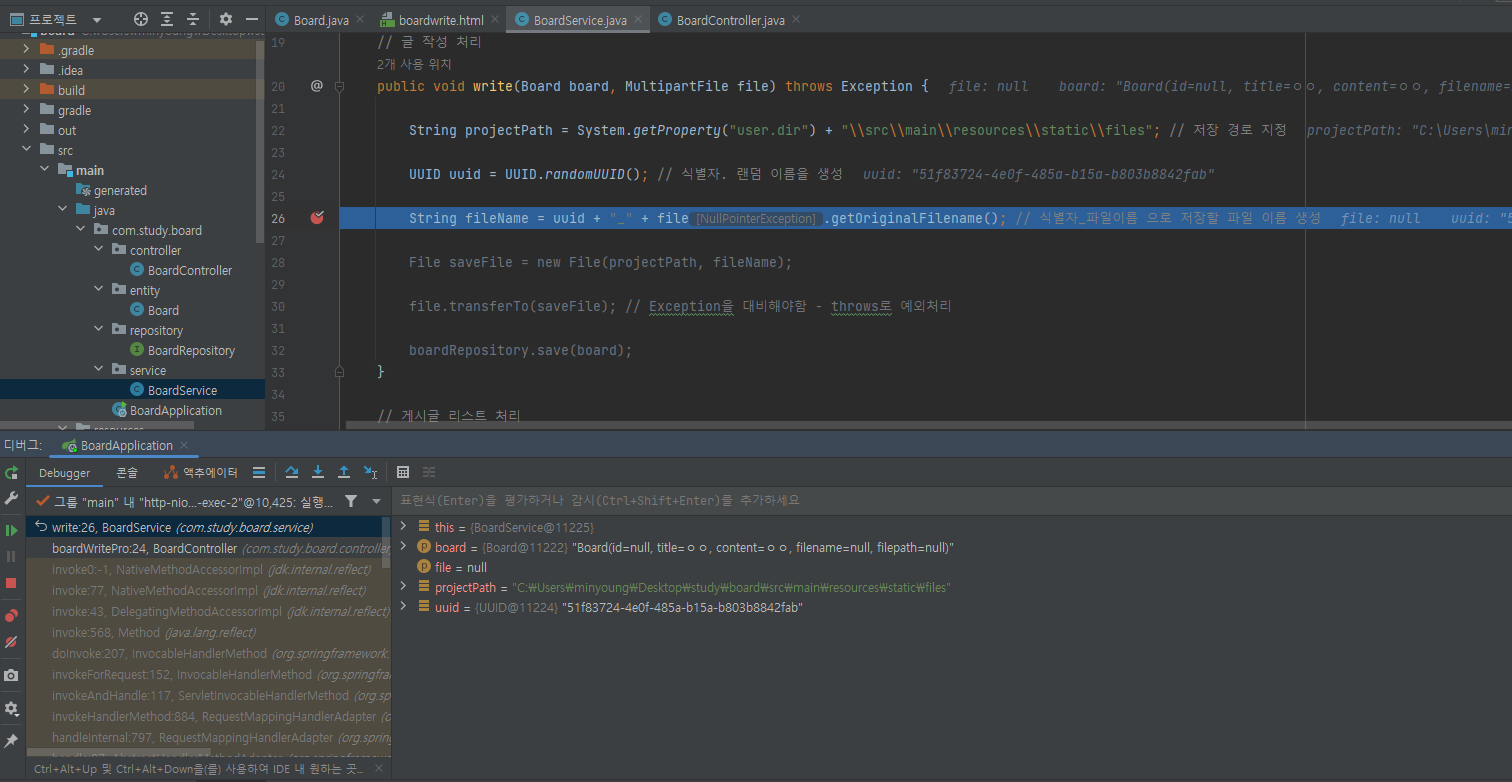Select Board entity class in tree

(163, 310)
